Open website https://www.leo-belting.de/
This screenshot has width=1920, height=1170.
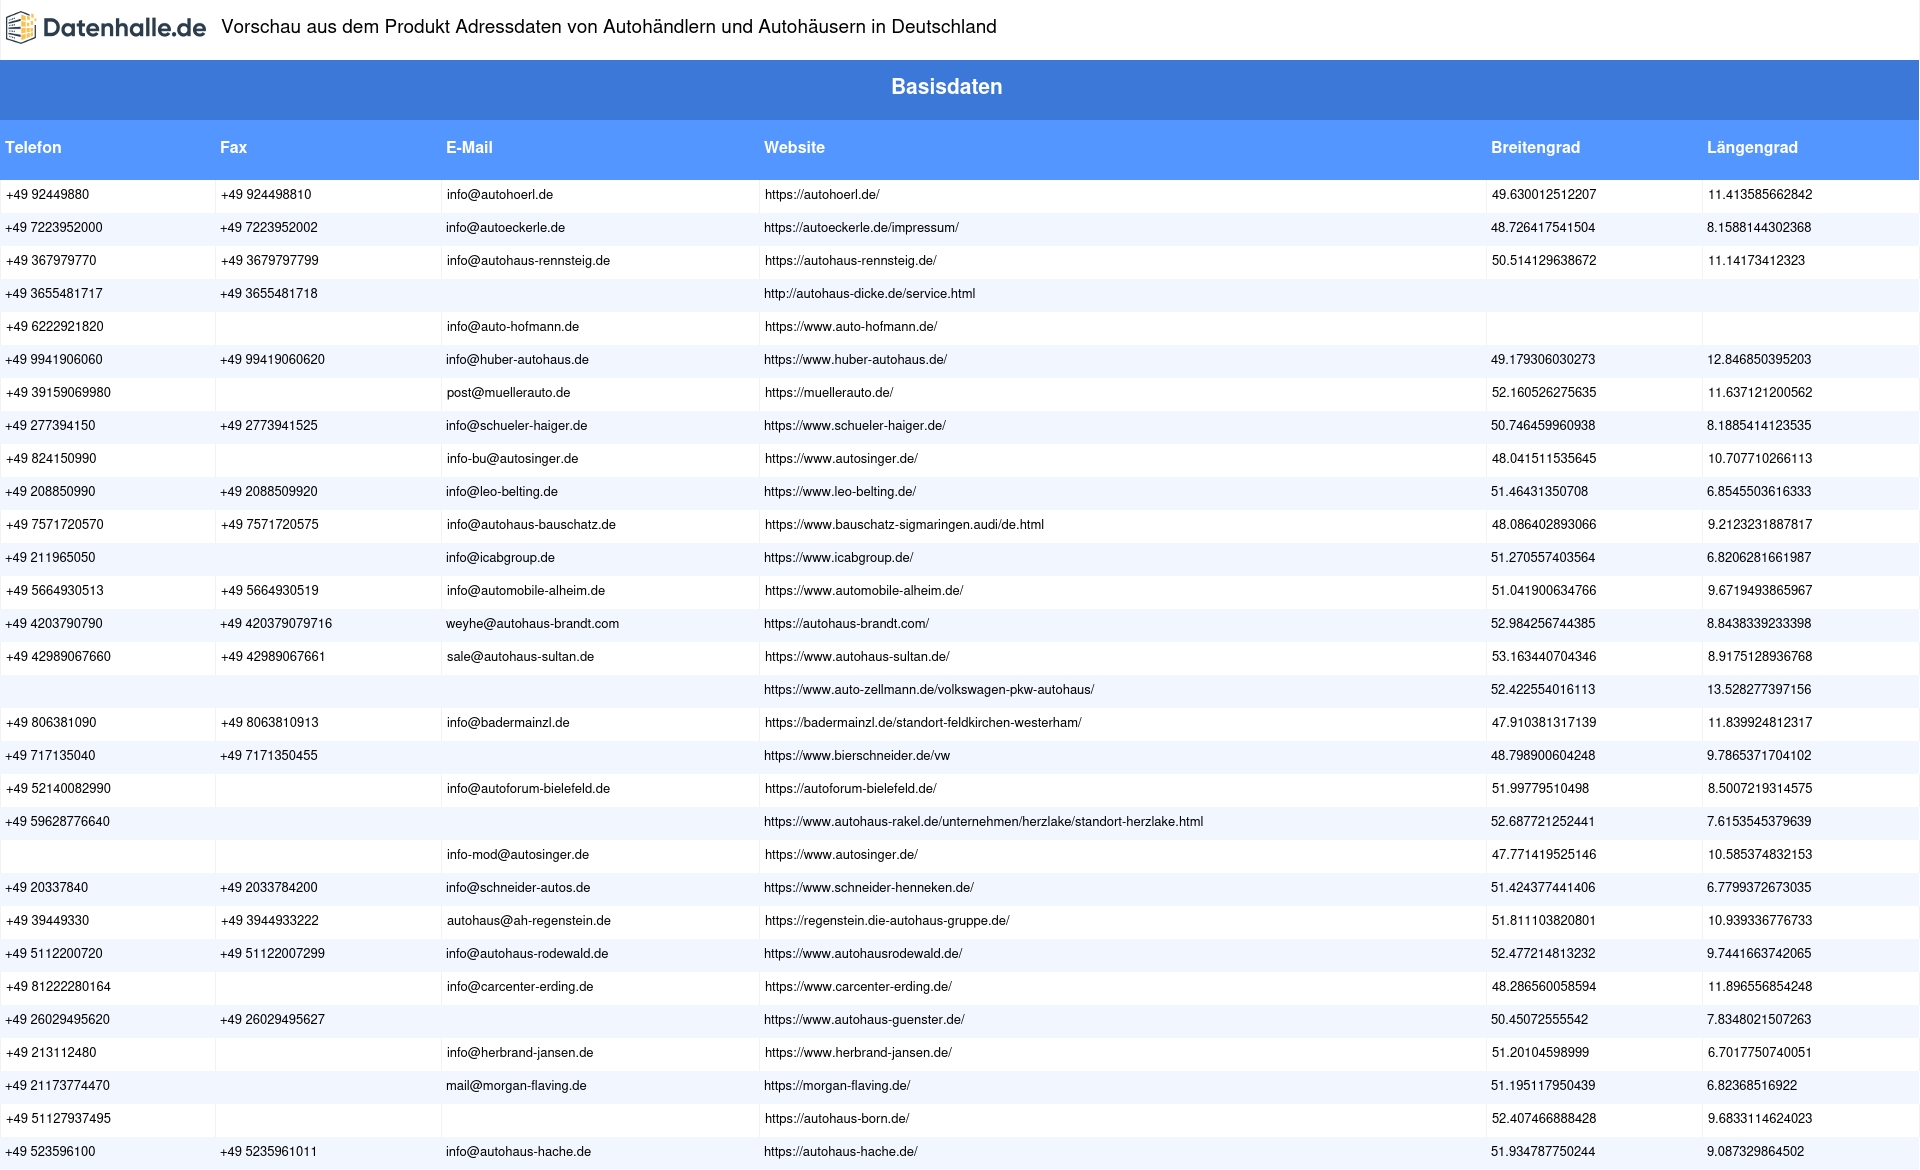coord(840,492)
